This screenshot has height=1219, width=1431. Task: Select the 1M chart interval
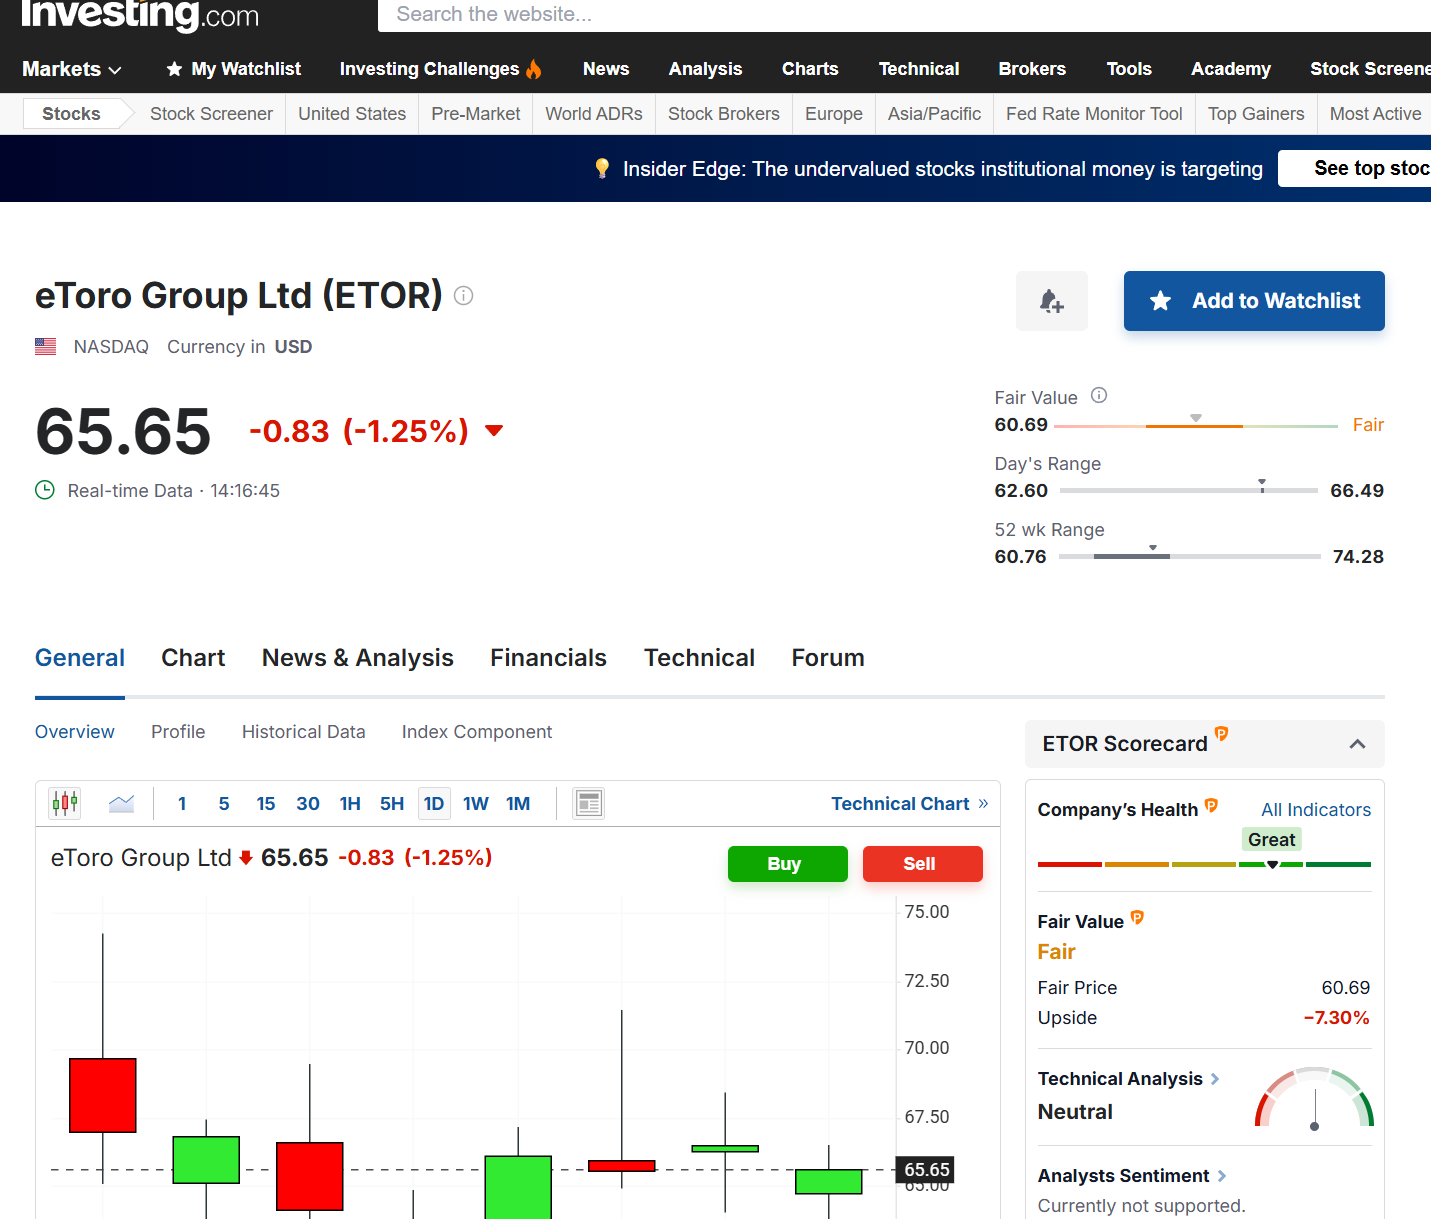coord(518,804)
